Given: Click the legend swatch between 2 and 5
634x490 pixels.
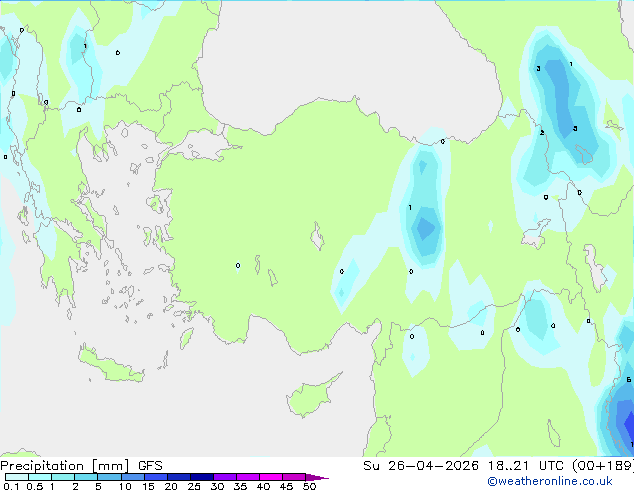Looking at the screenshot, I should 86,477.
